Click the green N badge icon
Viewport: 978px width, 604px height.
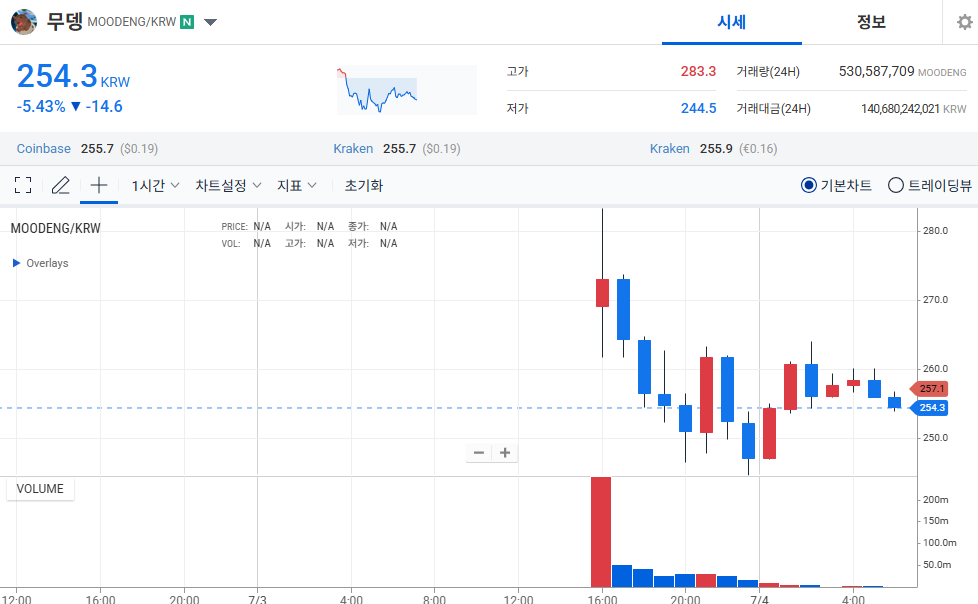pyautogui.click(x=186, y=22)
